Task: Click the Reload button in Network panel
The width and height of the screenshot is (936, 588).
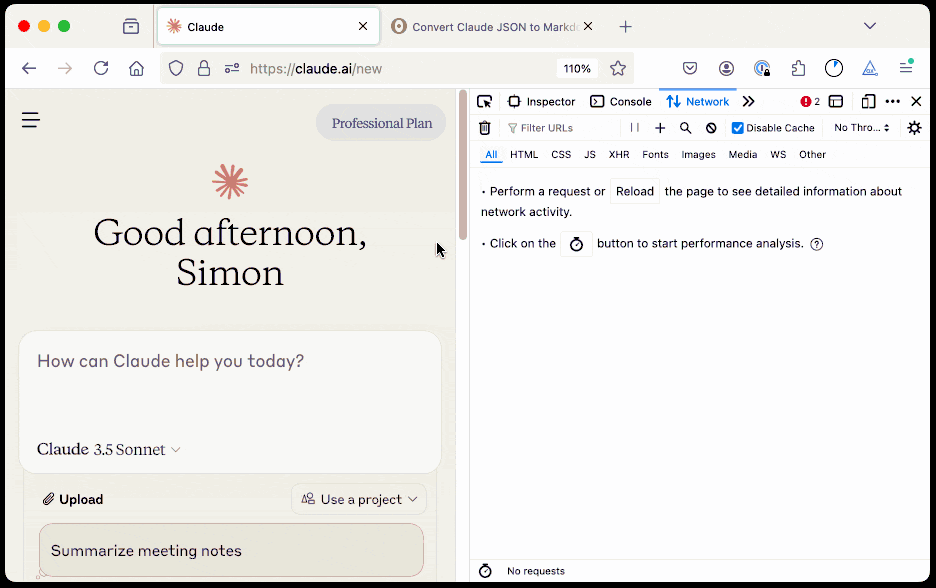Action: pyautogui.click(x=635, y=191)
